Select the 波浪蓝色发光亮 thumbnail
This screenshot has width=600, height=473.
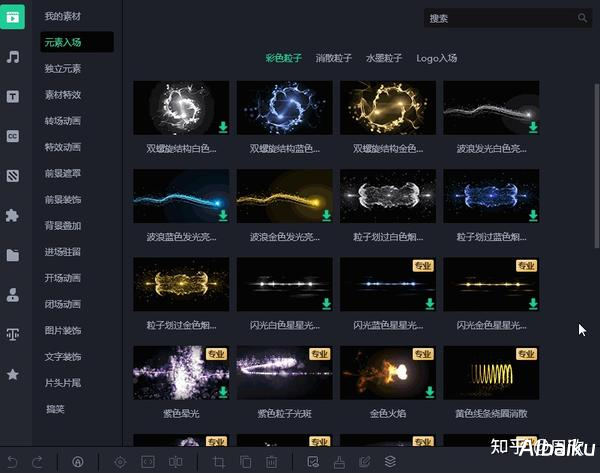coord(181,196)
